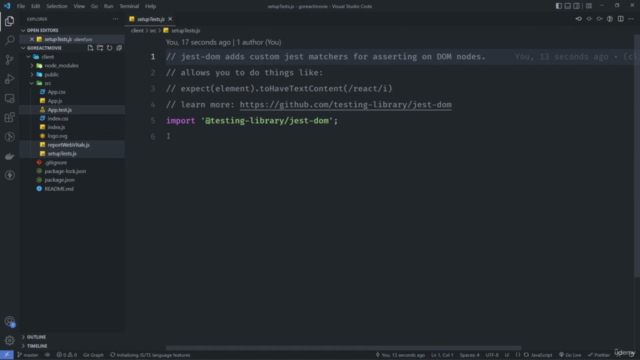640x360 pixels.
Task: Click Spaces: 4 indentation in status bar
Action: click(x=469, y=355)
